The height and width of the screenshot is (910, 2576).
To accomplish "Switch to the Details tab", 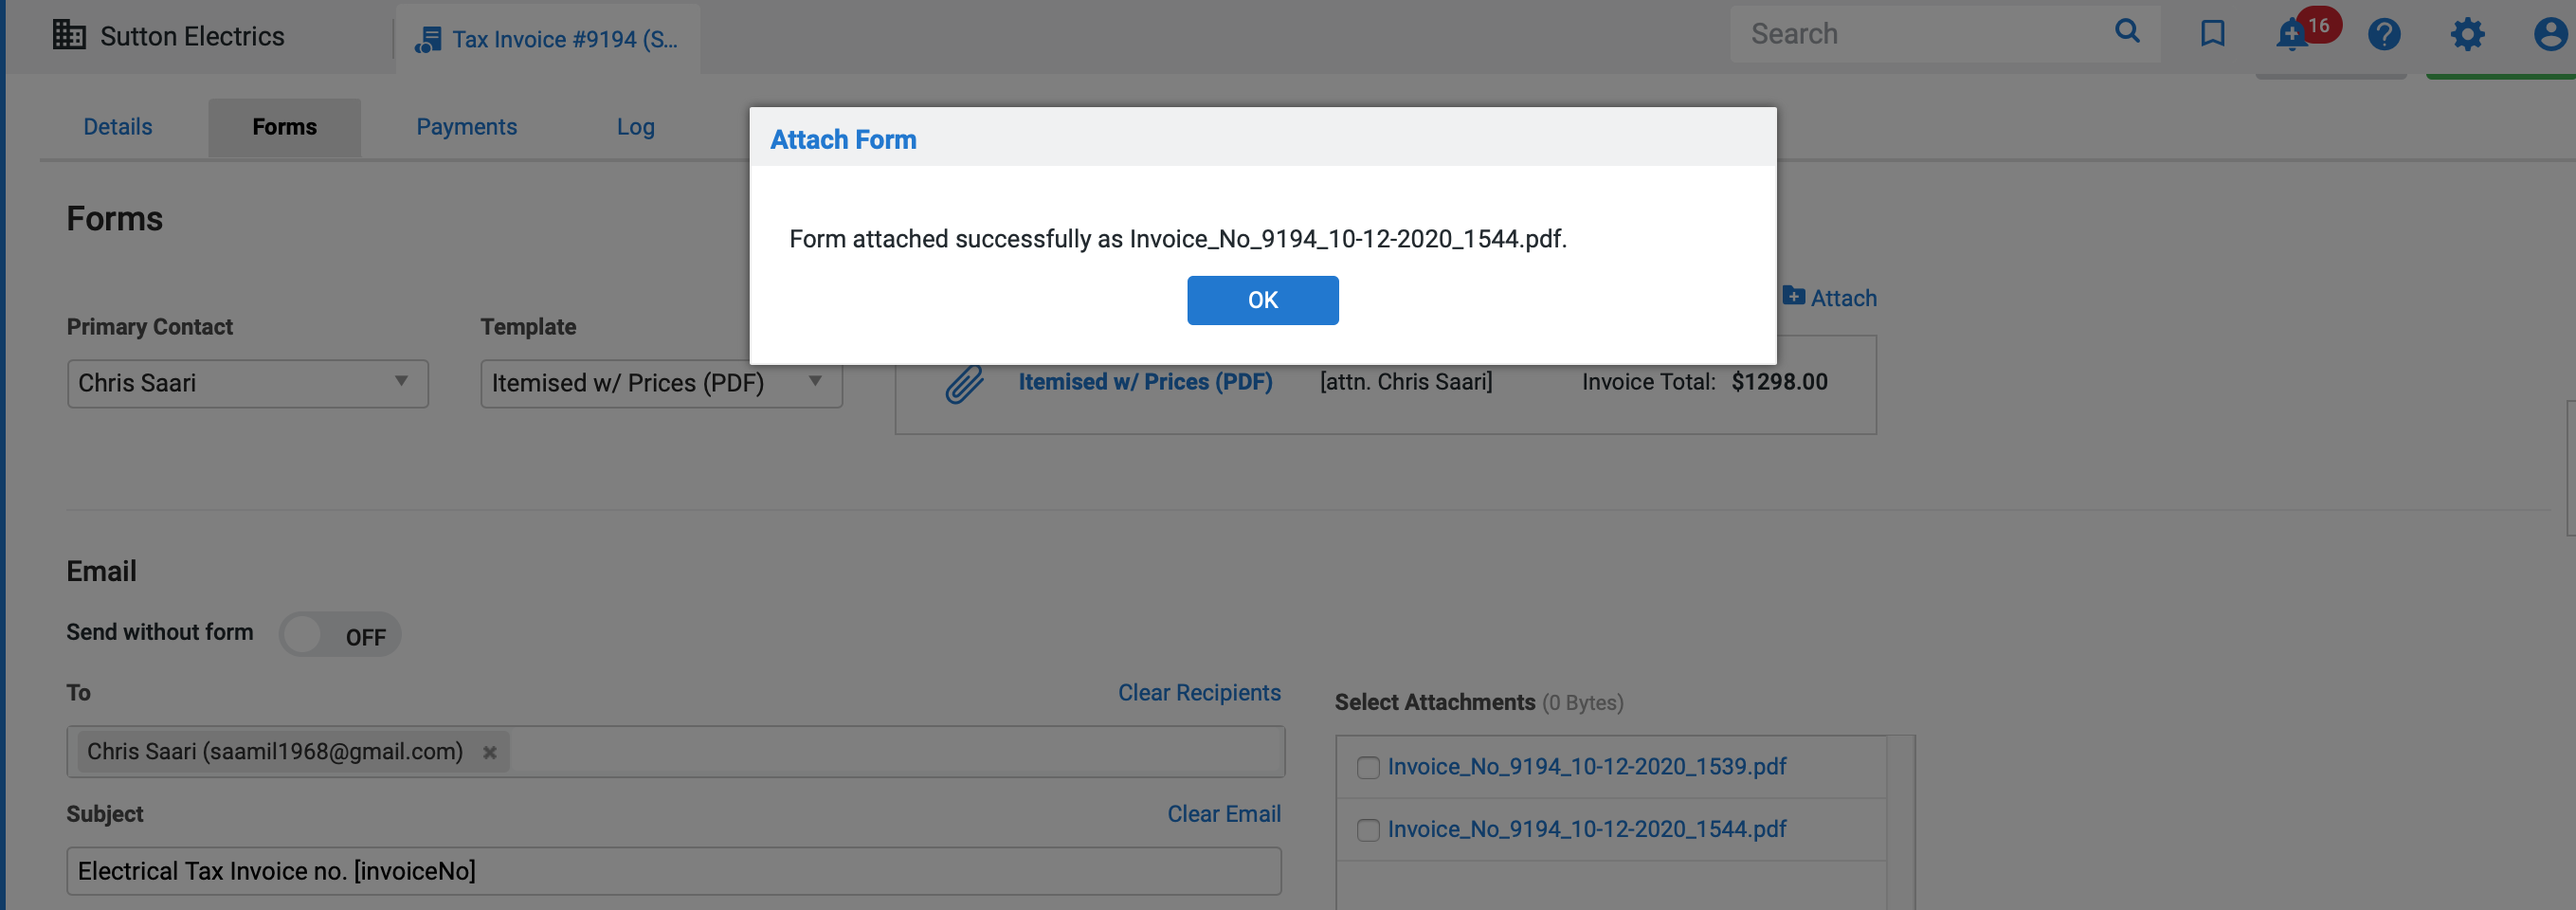I will [x=117, y=127].
